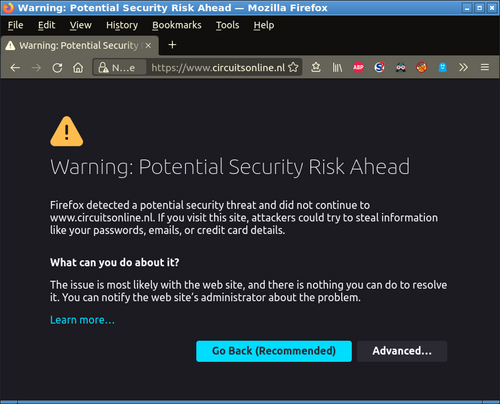Click the masked privacy extension icon
Image resolution: width=500 pixels, height=404 pixels.
tap(400, 68)
